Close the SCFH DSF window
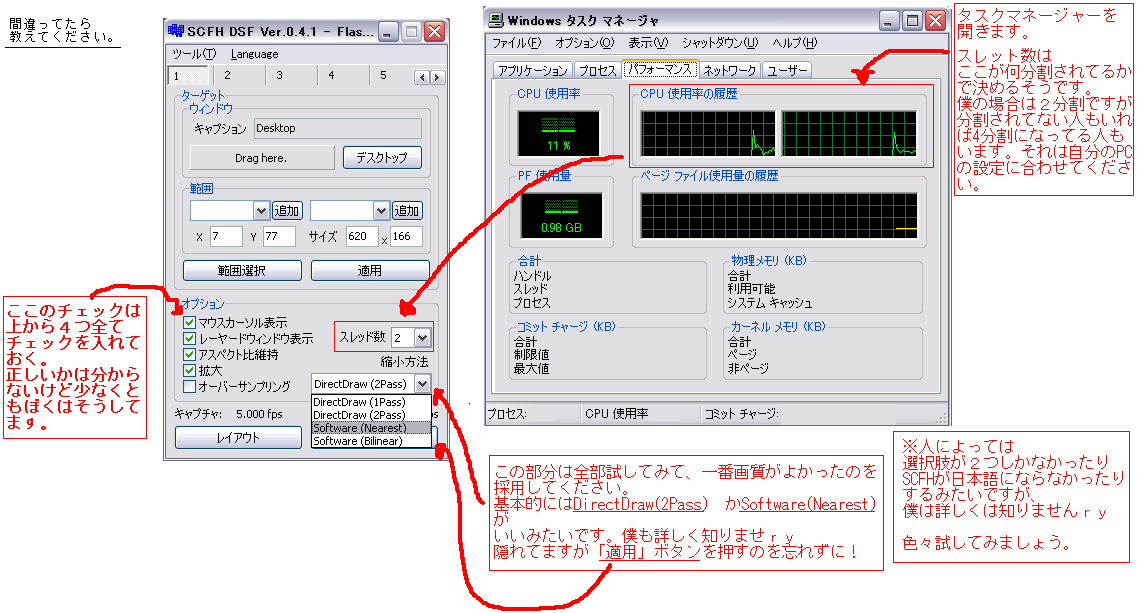The width and height of the screenshot is (1138, 613). coord(434,32)
